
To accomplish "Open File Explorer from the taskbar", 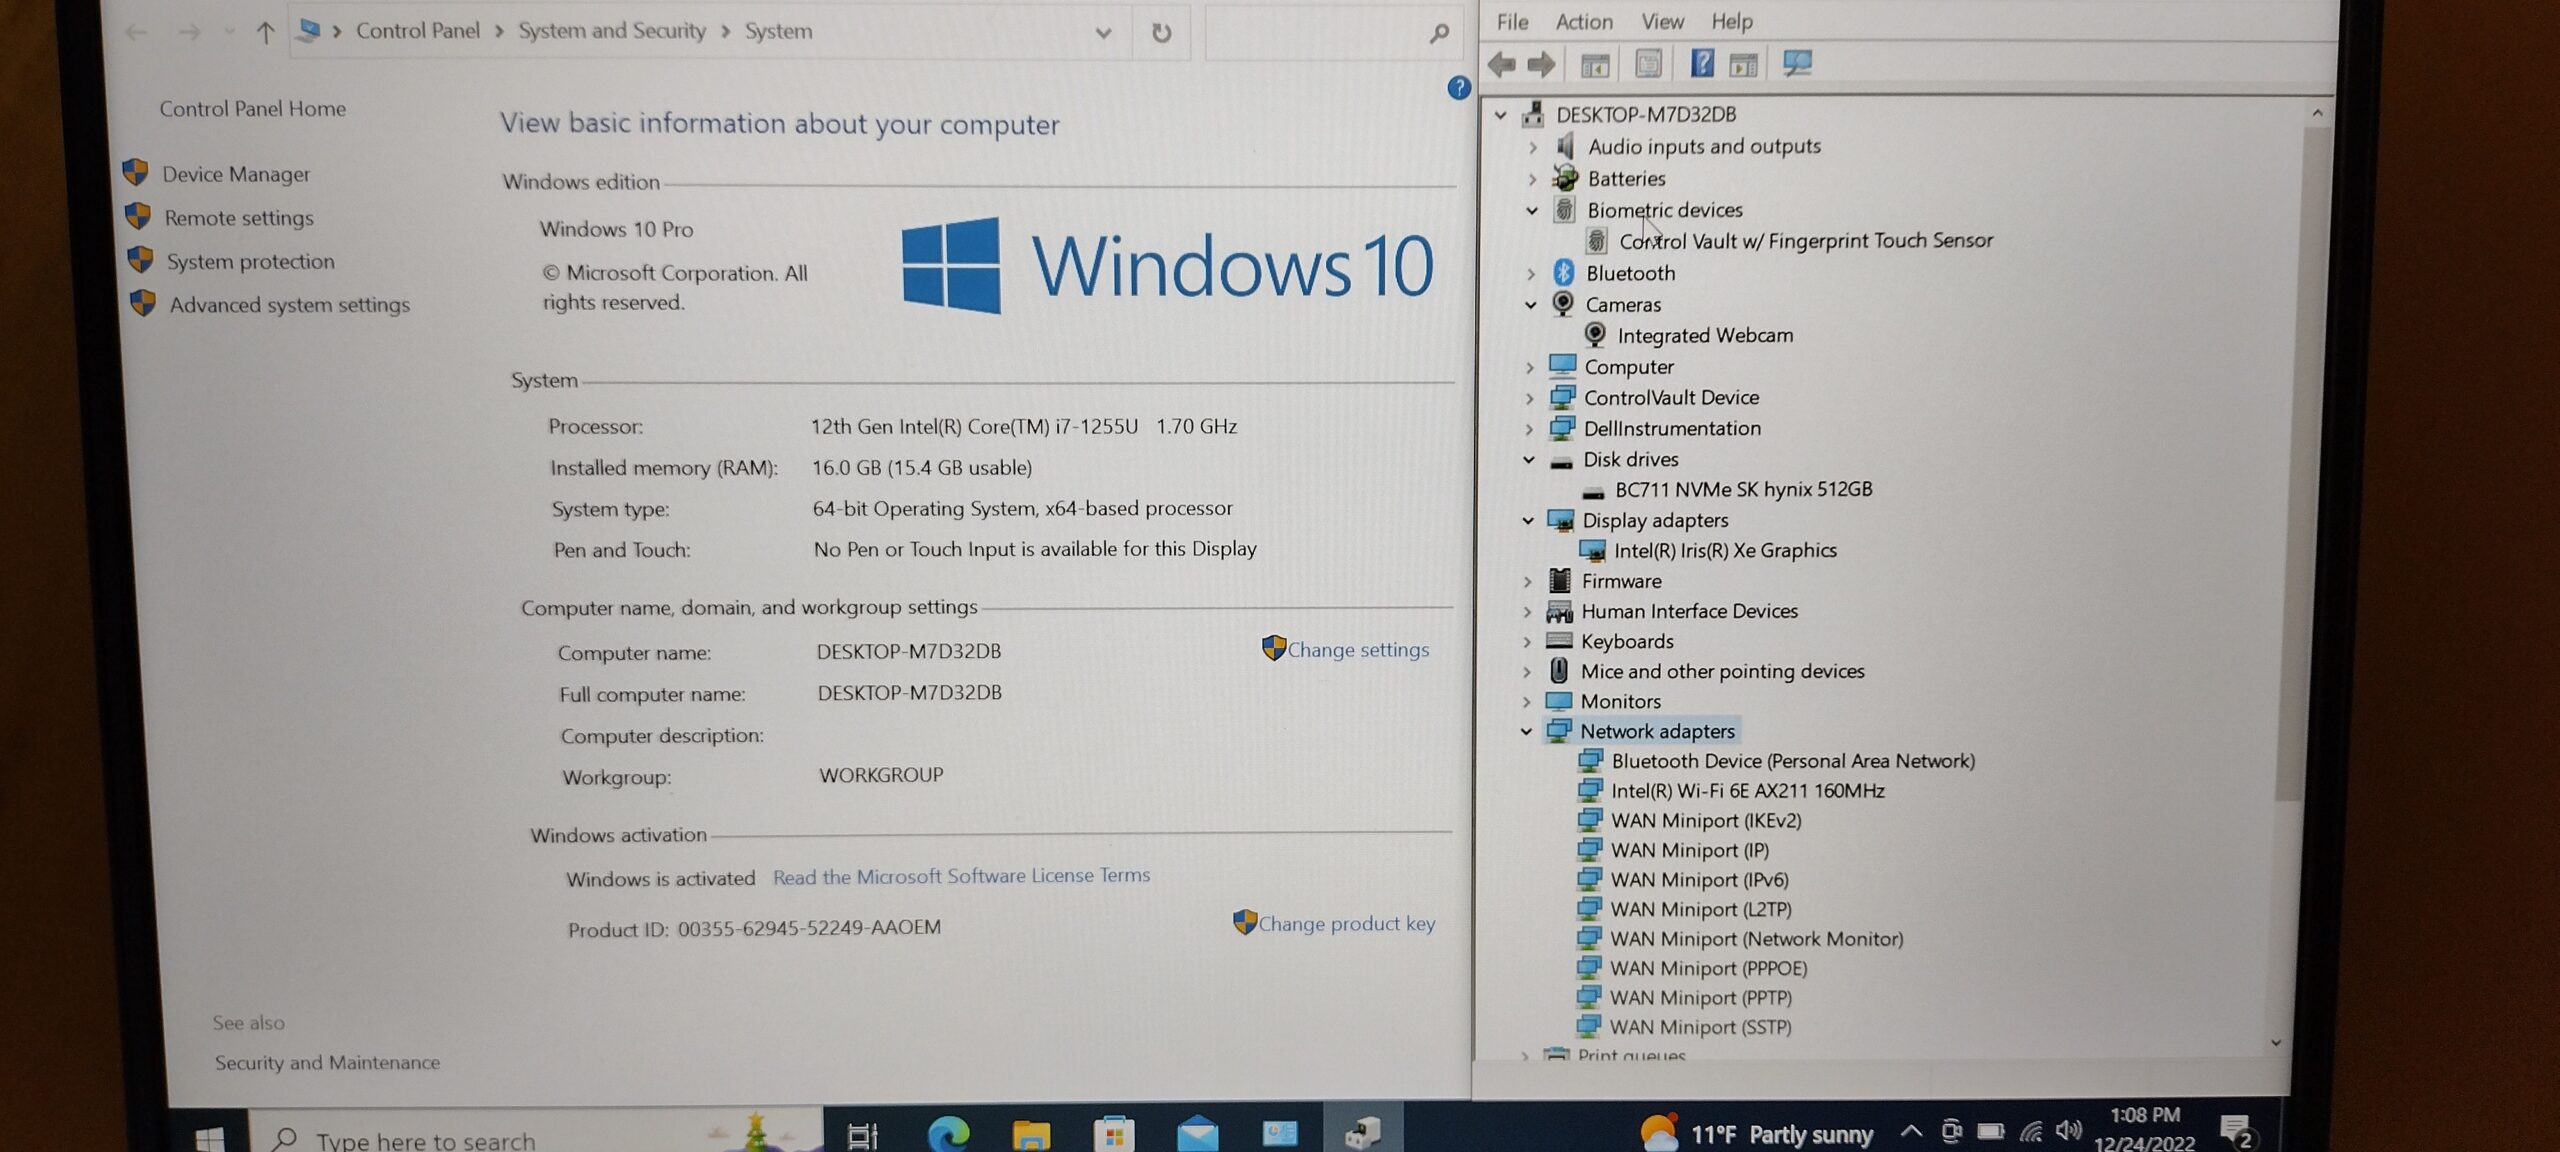I will (x=1031, y=1134).
